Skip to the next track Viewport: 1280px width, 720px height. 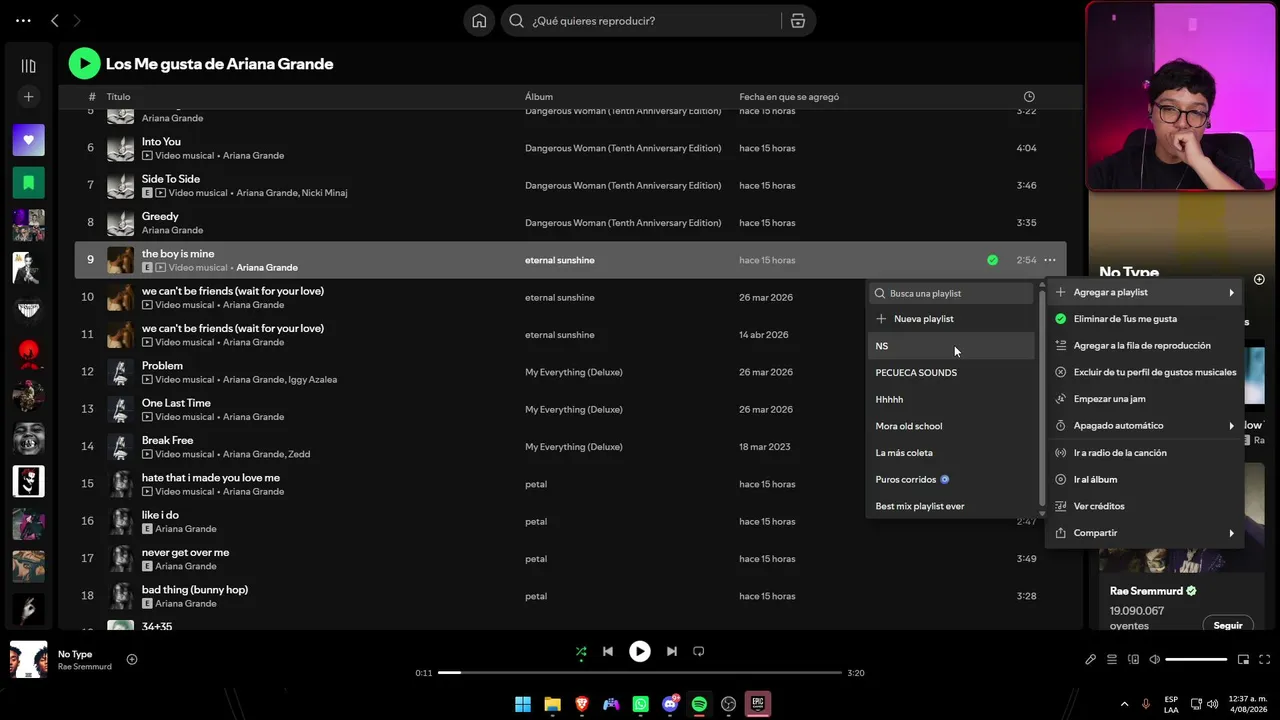672,651
